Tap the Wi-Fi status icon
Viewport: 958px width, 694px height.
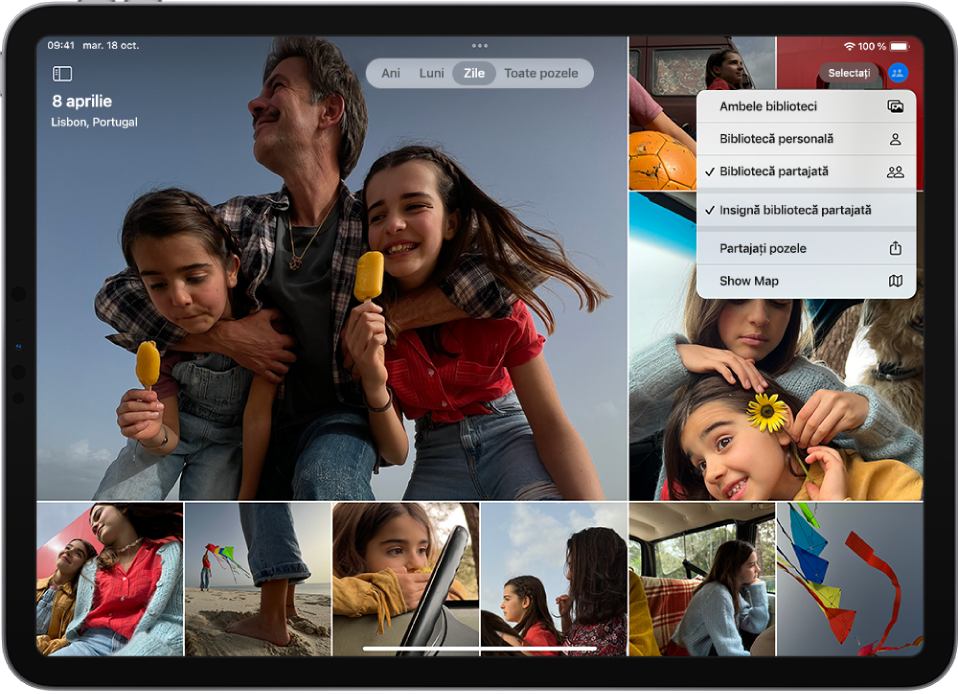[x=849, y=46]
